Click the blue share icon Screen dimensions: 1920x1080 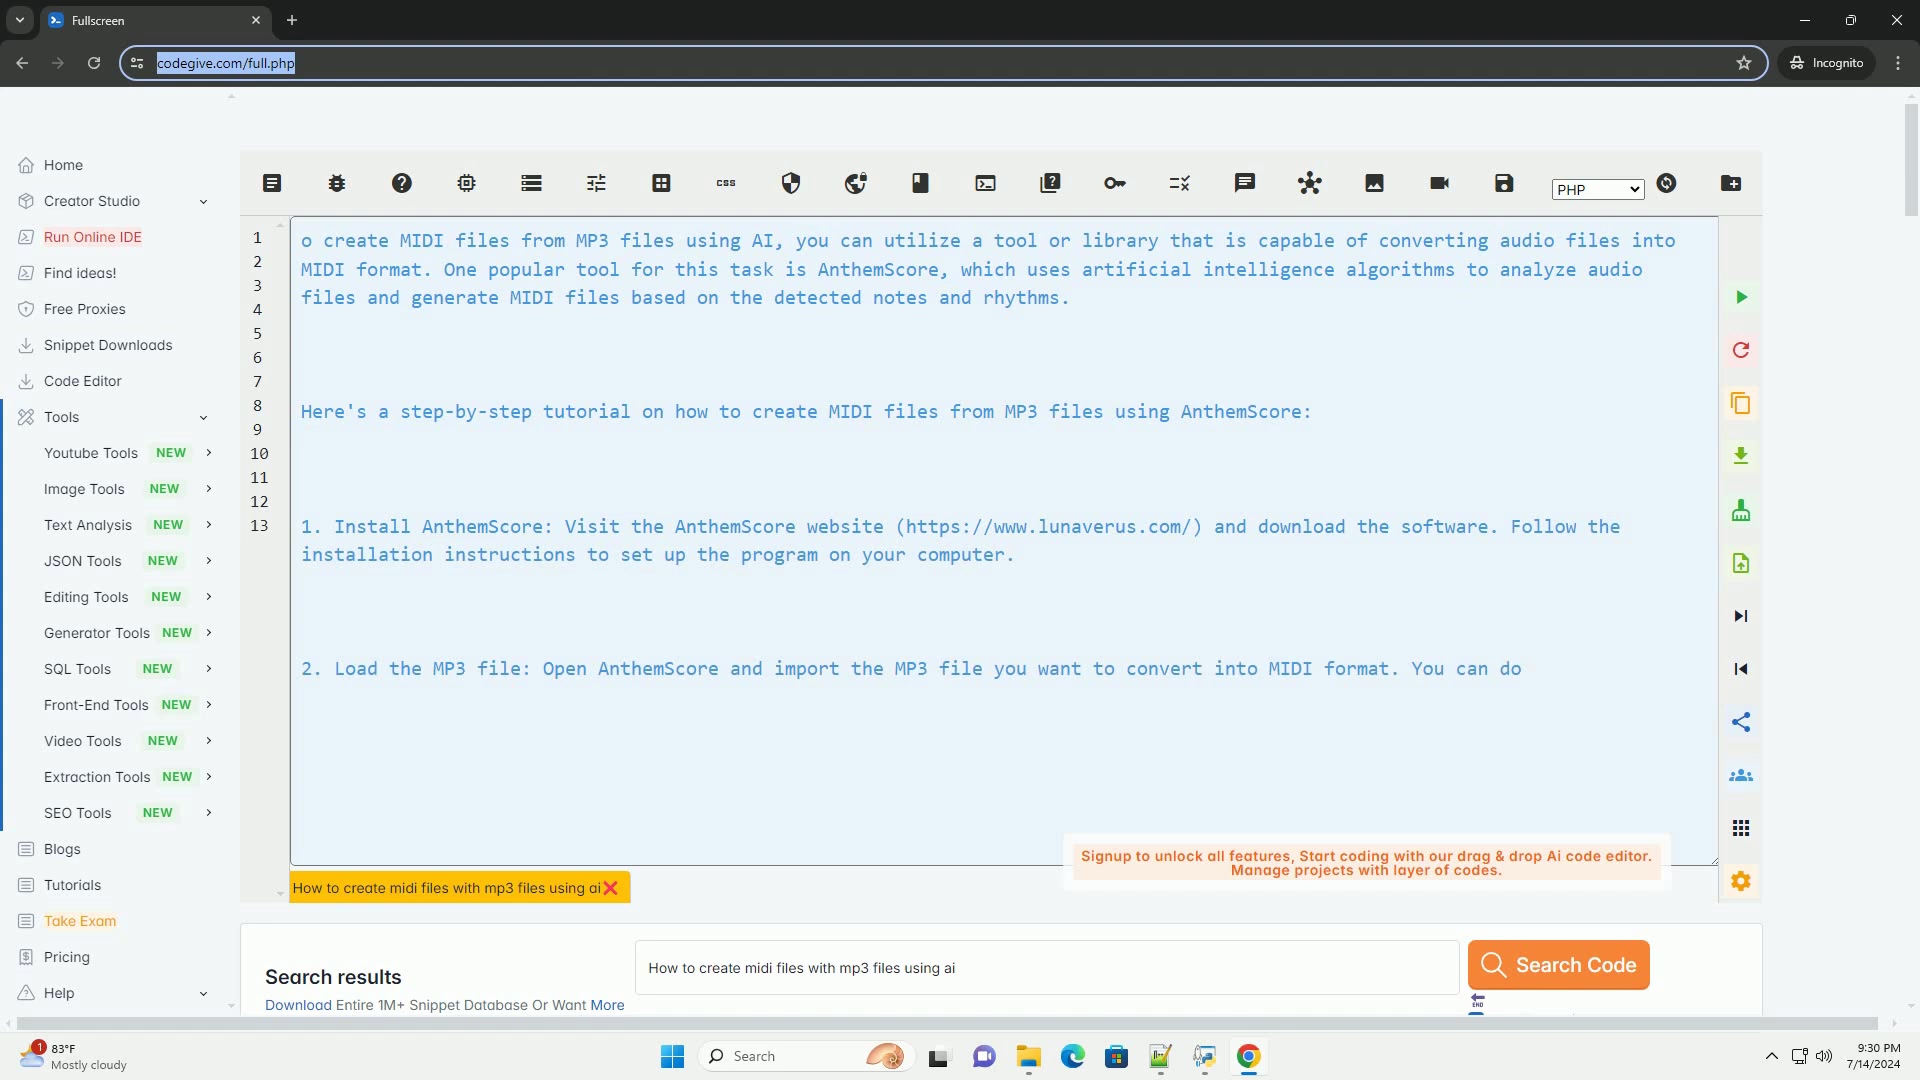click(x=1741, y=722)
